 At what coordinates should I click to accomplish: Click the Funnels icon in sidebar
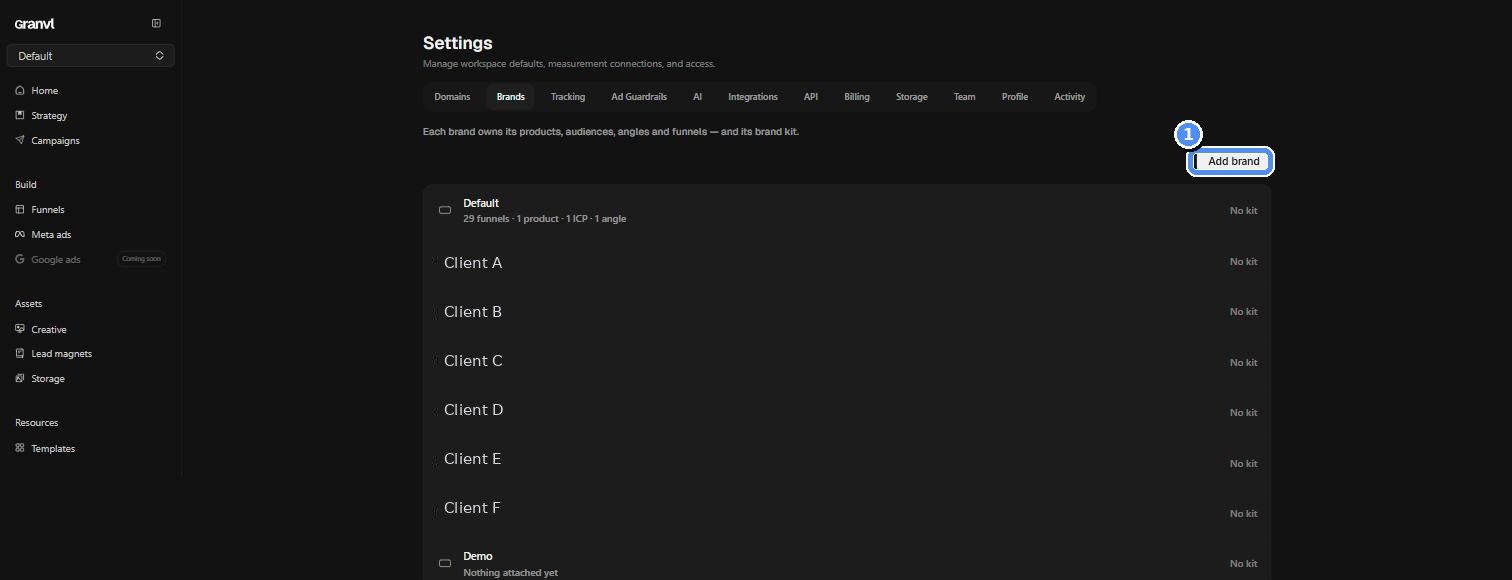20,209
